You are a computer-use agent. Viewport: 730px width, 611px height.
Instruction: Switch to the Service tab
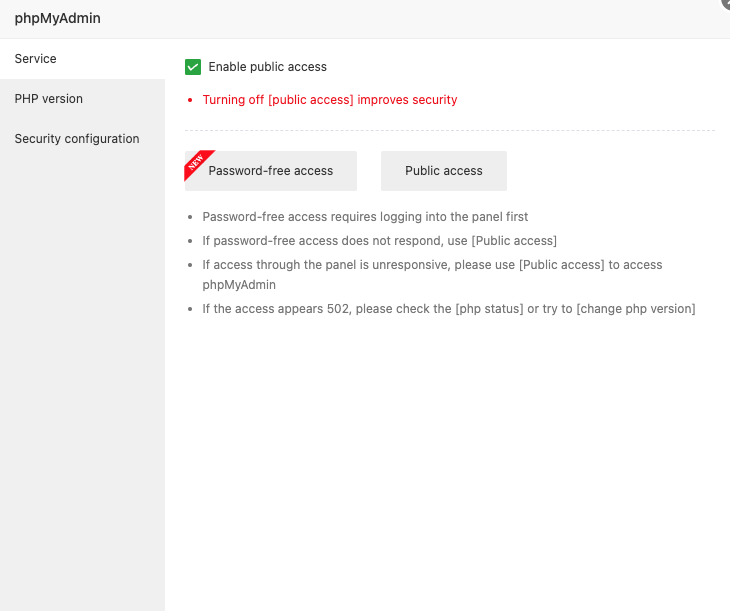coord(36,59)
